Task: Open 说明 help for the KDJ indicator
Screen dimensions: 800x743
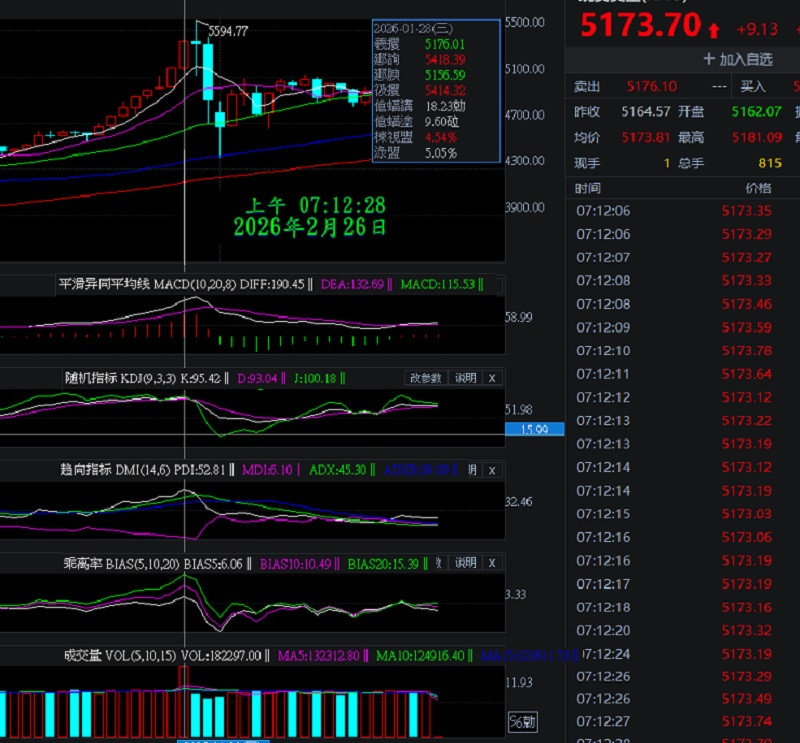Action: click(x=465, y=378)
